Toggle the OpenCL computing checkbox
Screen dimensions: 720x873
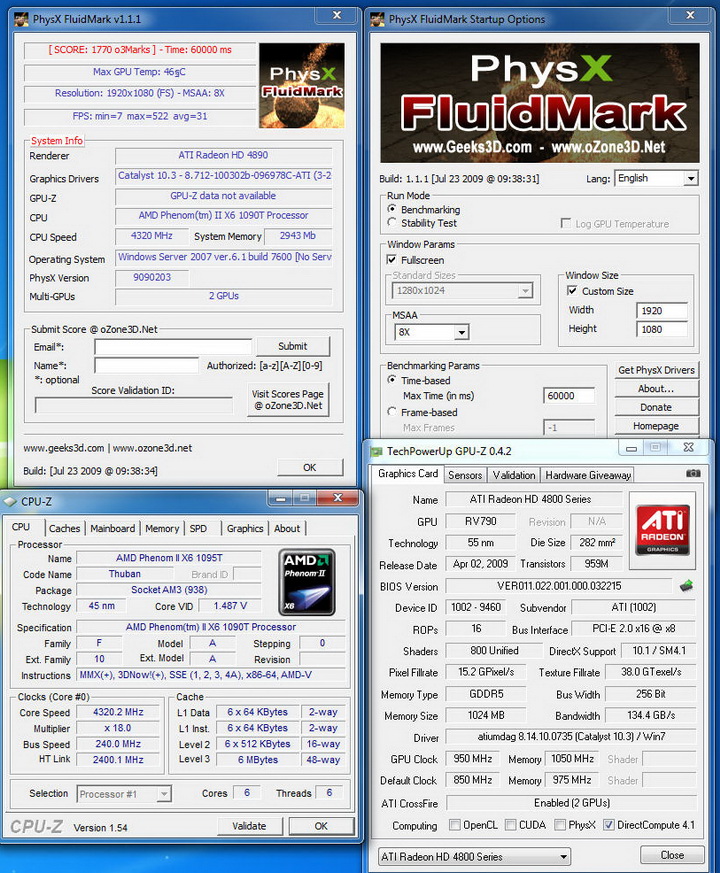(454, 825)
